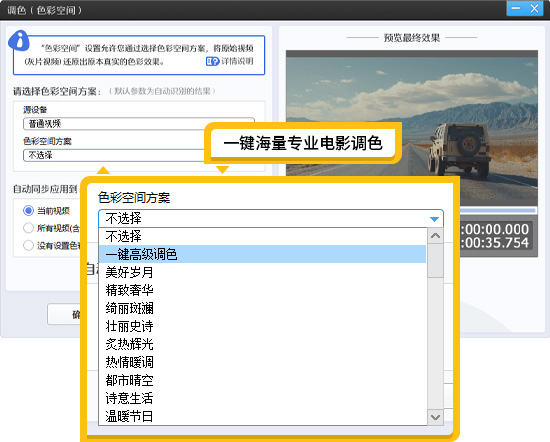Select the 没有设置色彩 radio option
This screenshot has height=442, width=550.
[x=28, y=245]
